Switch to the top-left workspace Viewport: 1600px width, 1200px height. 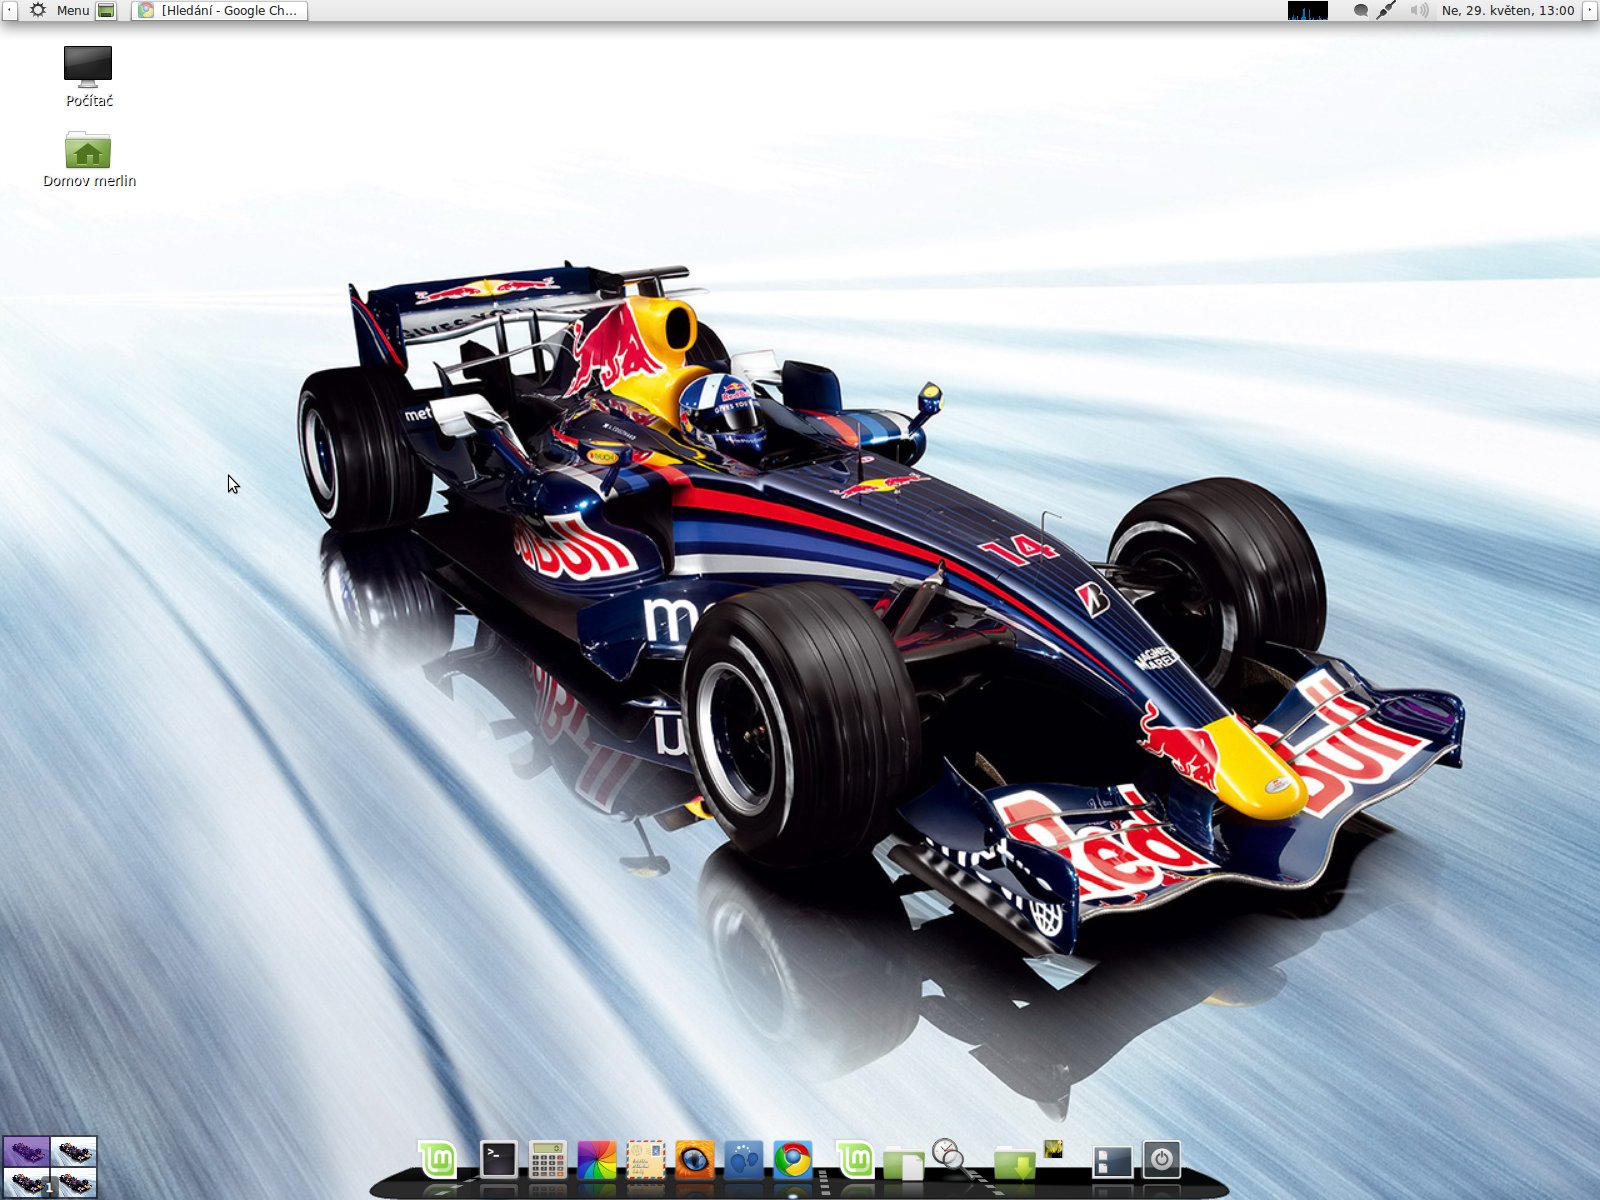pyautogui.click(x=26, y=1152)
